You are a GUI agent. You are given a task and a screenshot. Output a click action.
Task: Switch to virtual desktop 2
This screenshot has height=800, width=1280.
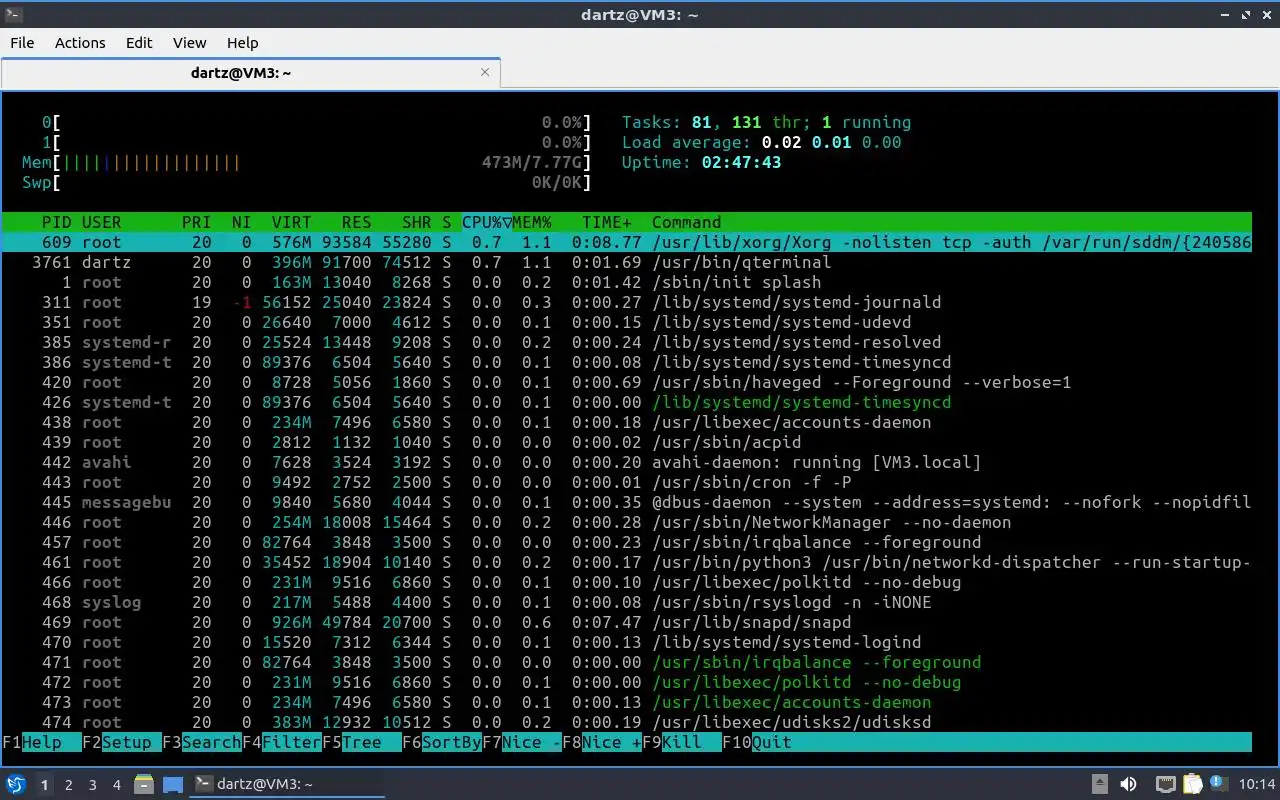click(69, 785)
